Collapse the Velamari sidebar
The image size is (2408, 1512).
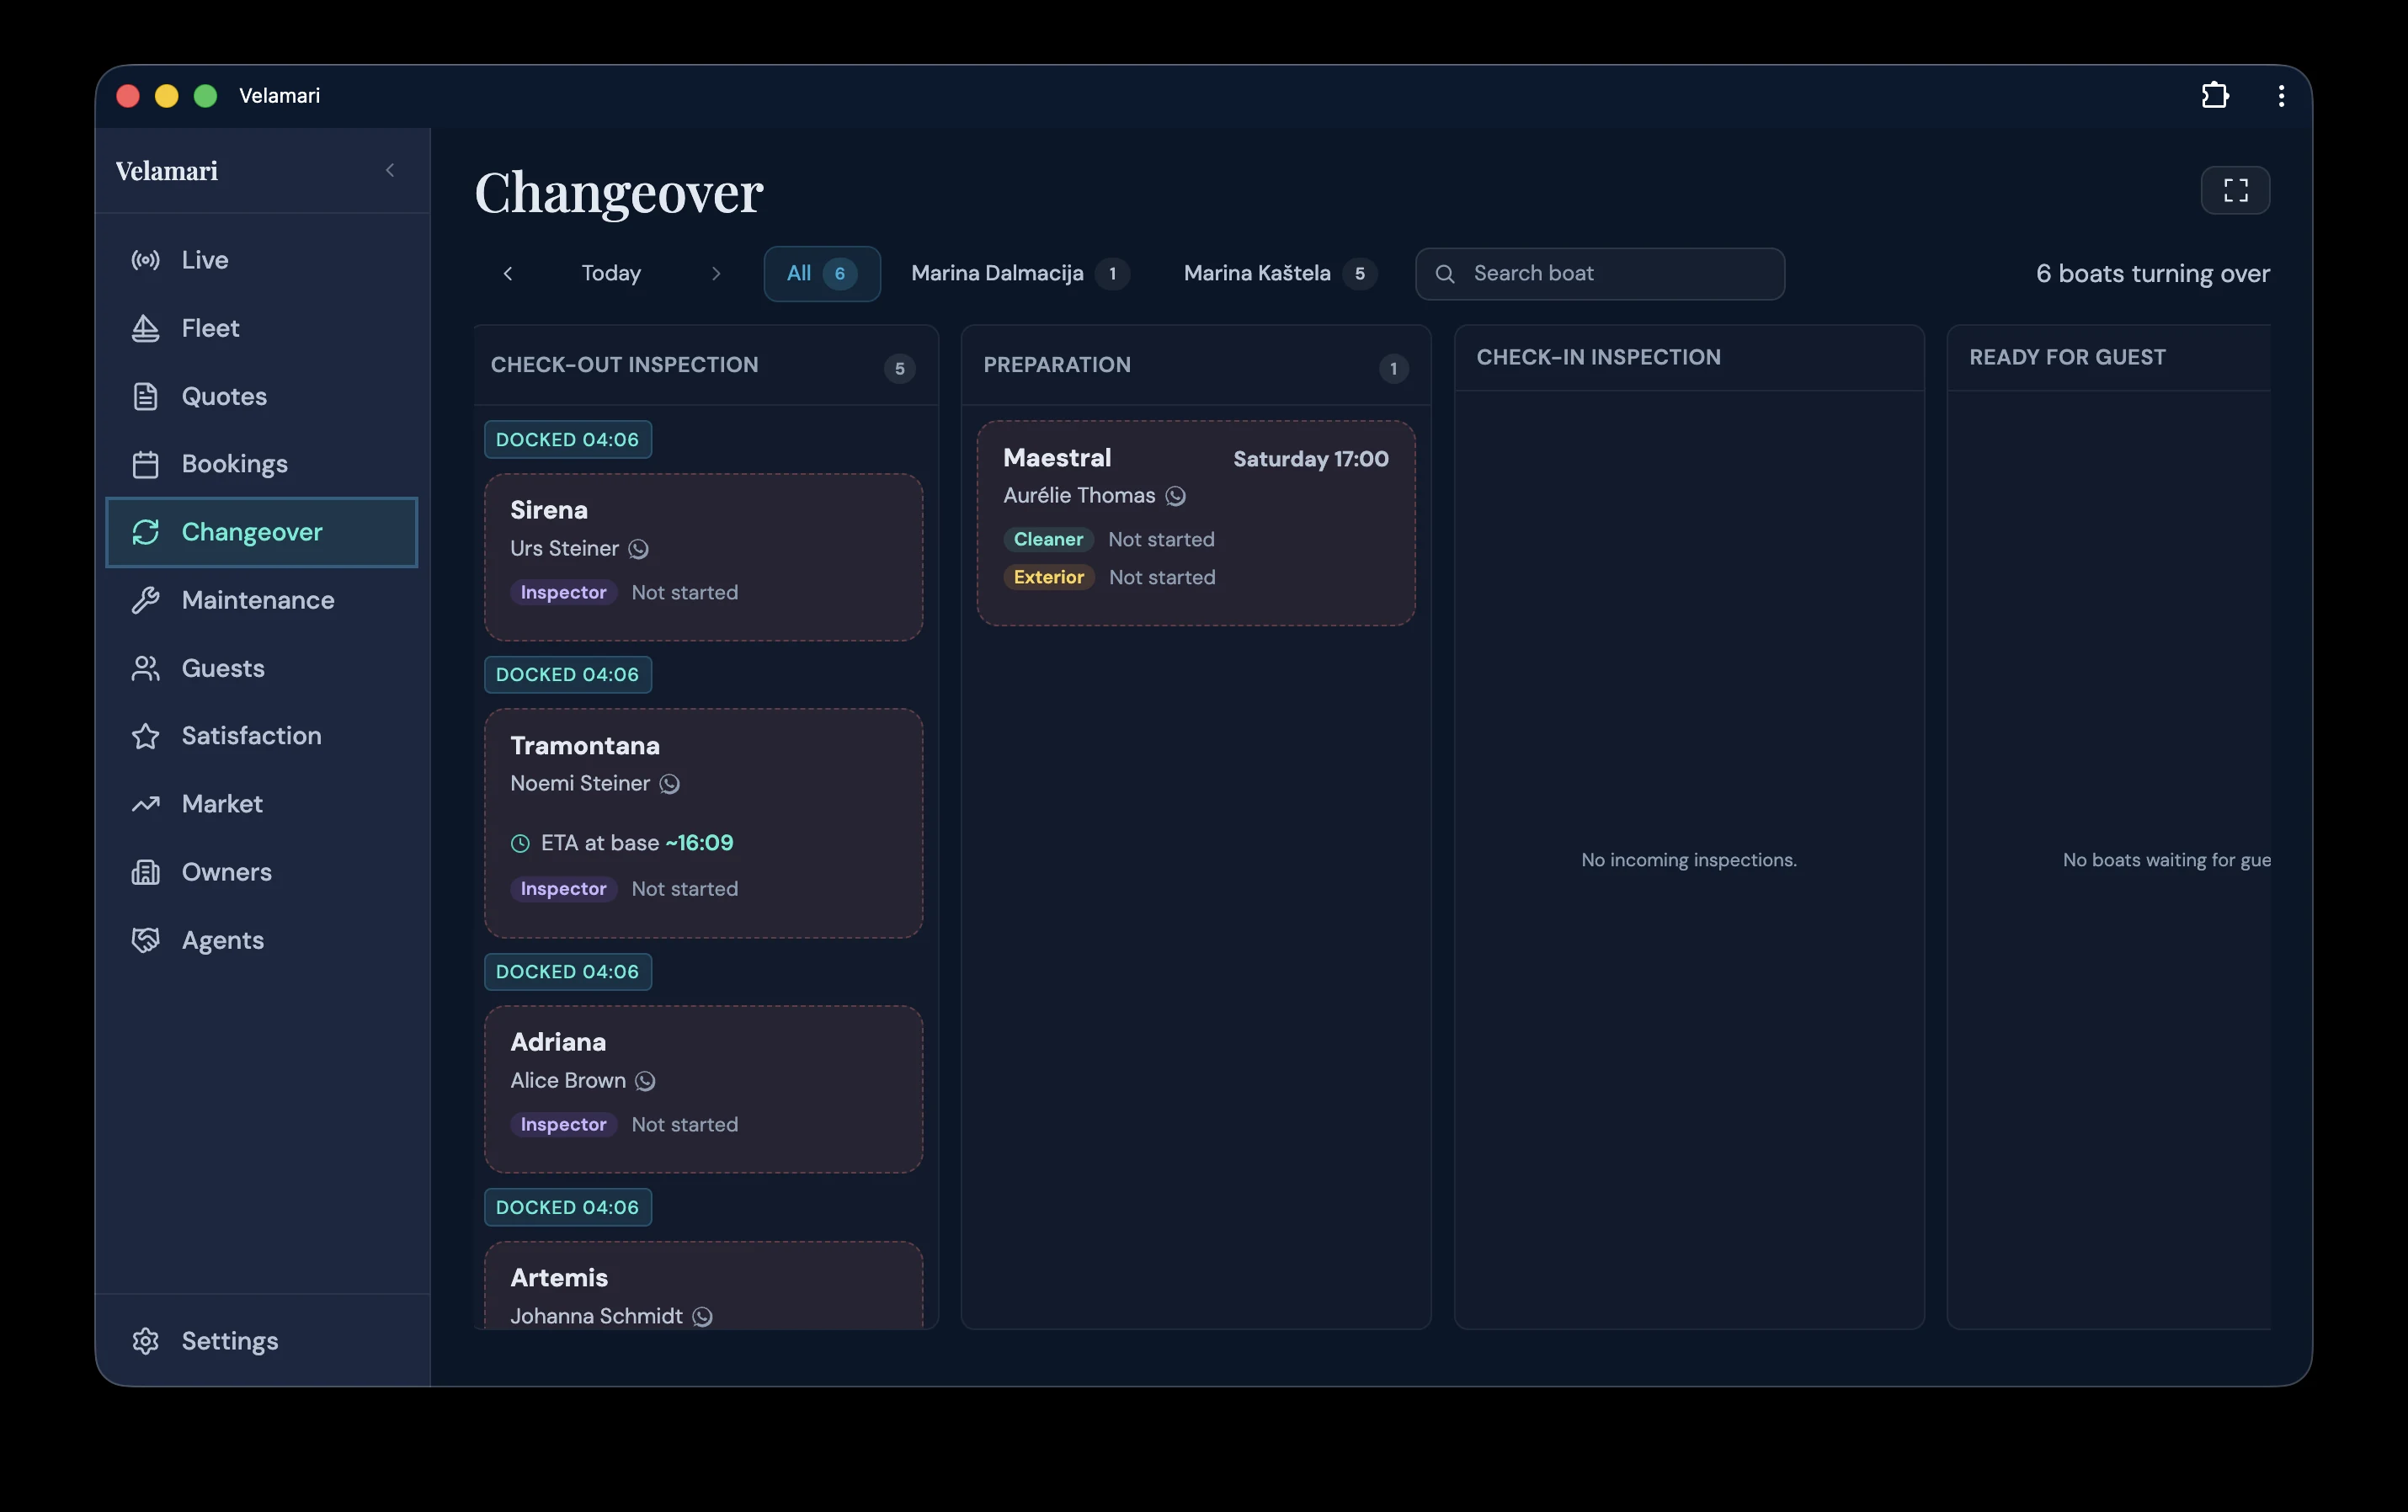[x=390, y=170]
